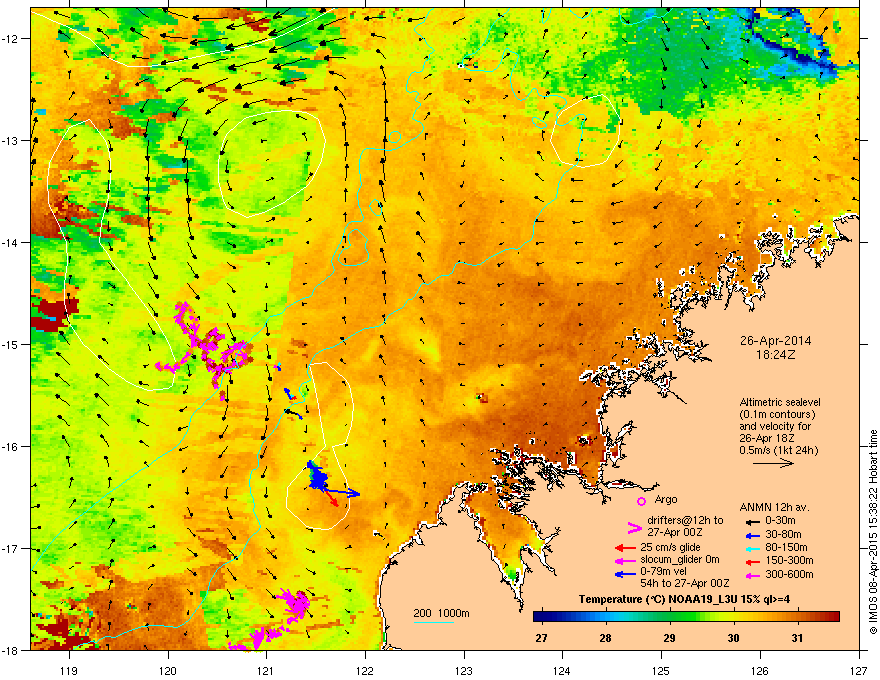Click the time label 18:24Z
880x680 pixels.
click(775, 355)
